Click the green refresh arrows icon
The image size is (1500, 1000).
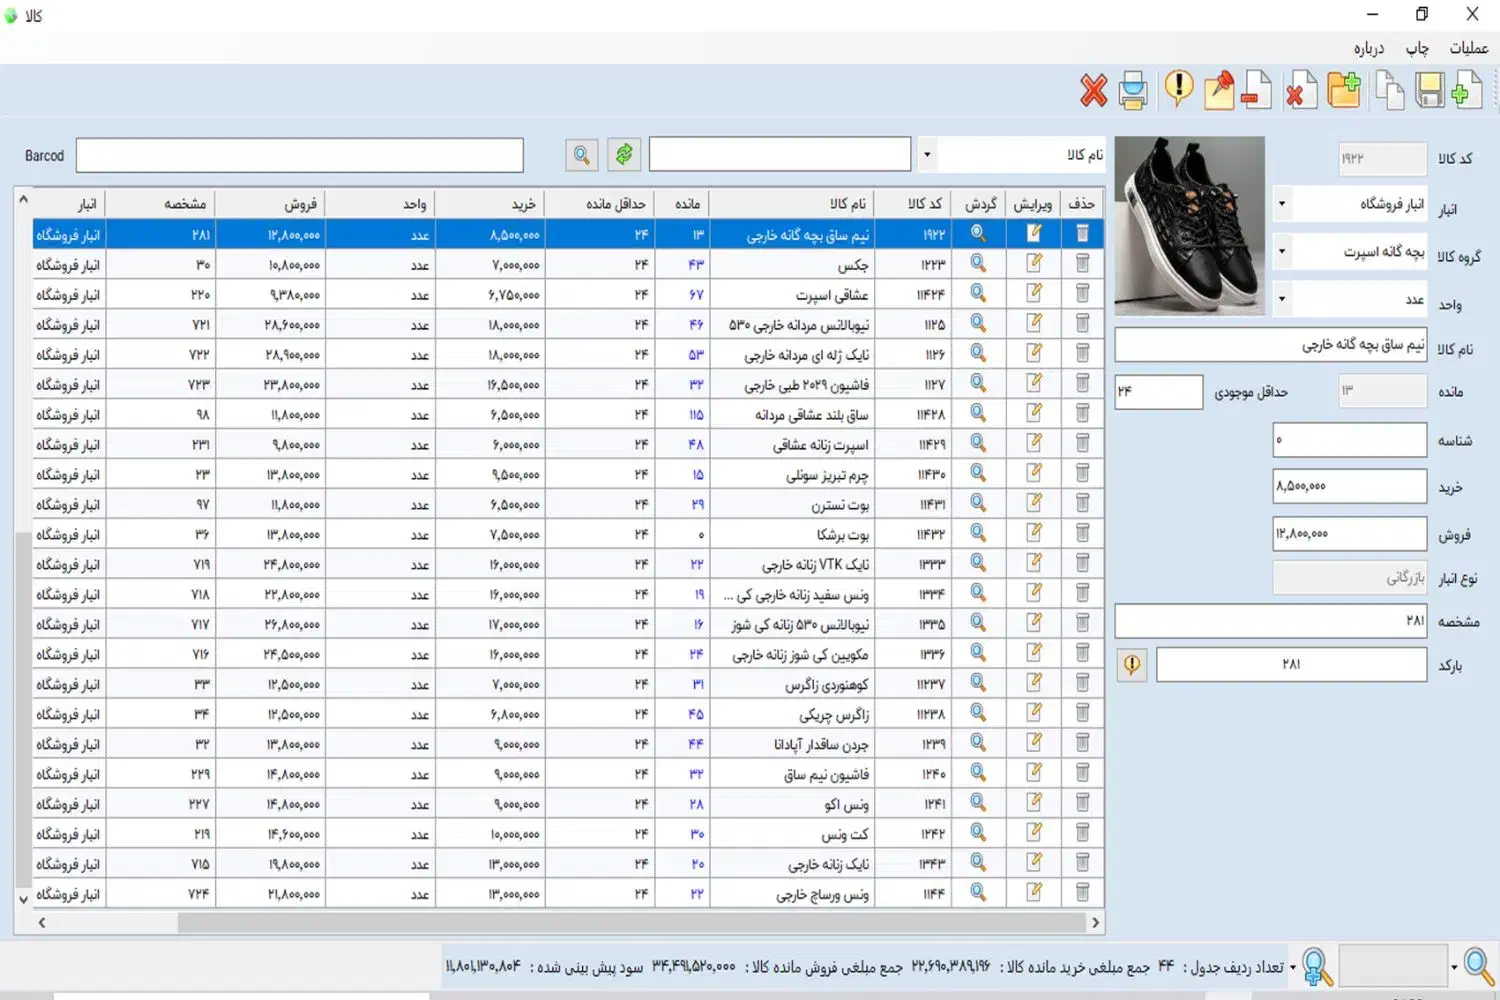tap(624, 154)
